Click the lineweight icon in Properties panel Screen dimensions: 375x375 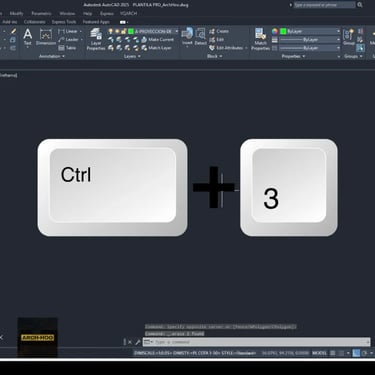(x=275, y=40)
